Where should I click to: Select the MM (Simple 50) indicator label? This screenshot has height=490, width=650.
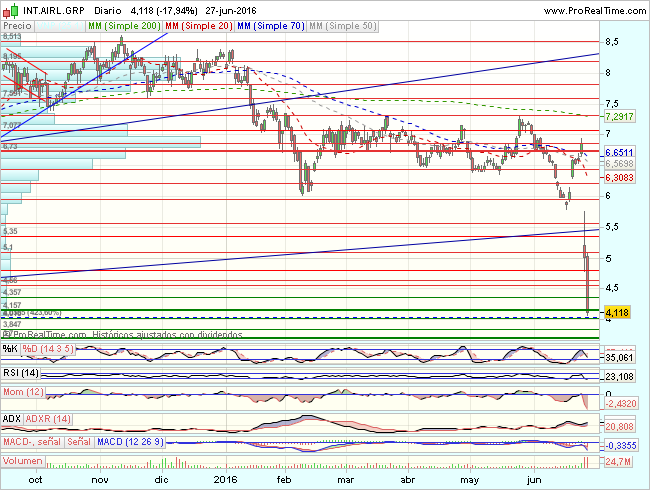pos(345,23)
